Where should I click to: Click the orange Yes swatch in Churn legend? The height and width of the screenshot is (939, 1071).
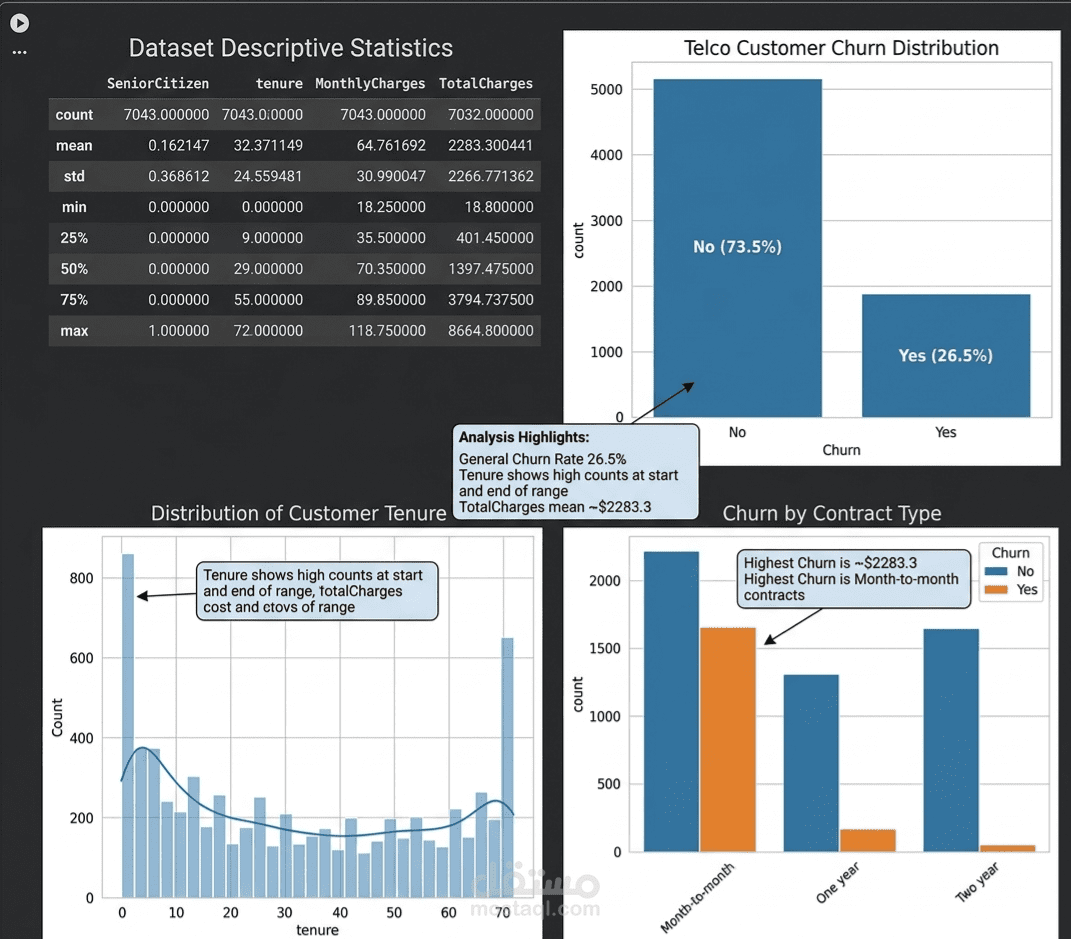point(996,589)
